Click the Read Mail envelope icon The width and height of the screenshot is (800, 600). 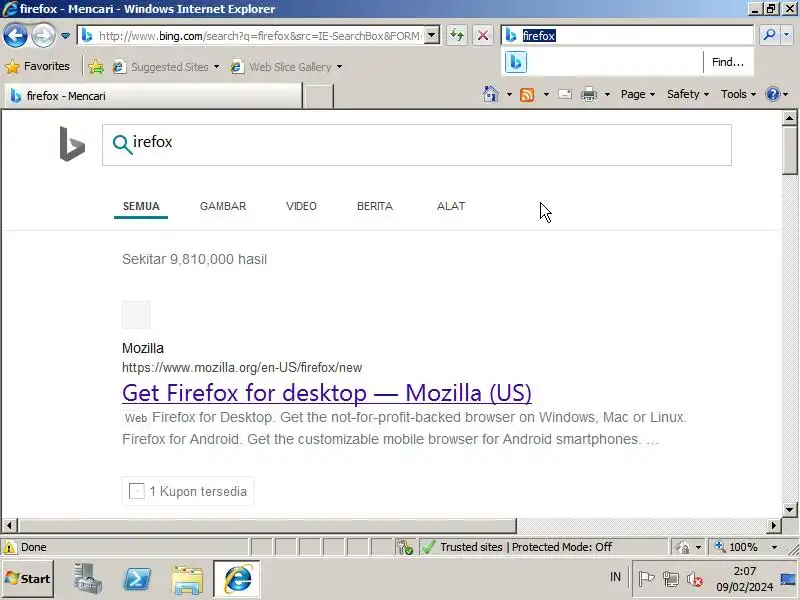click(x=565, y=94)
